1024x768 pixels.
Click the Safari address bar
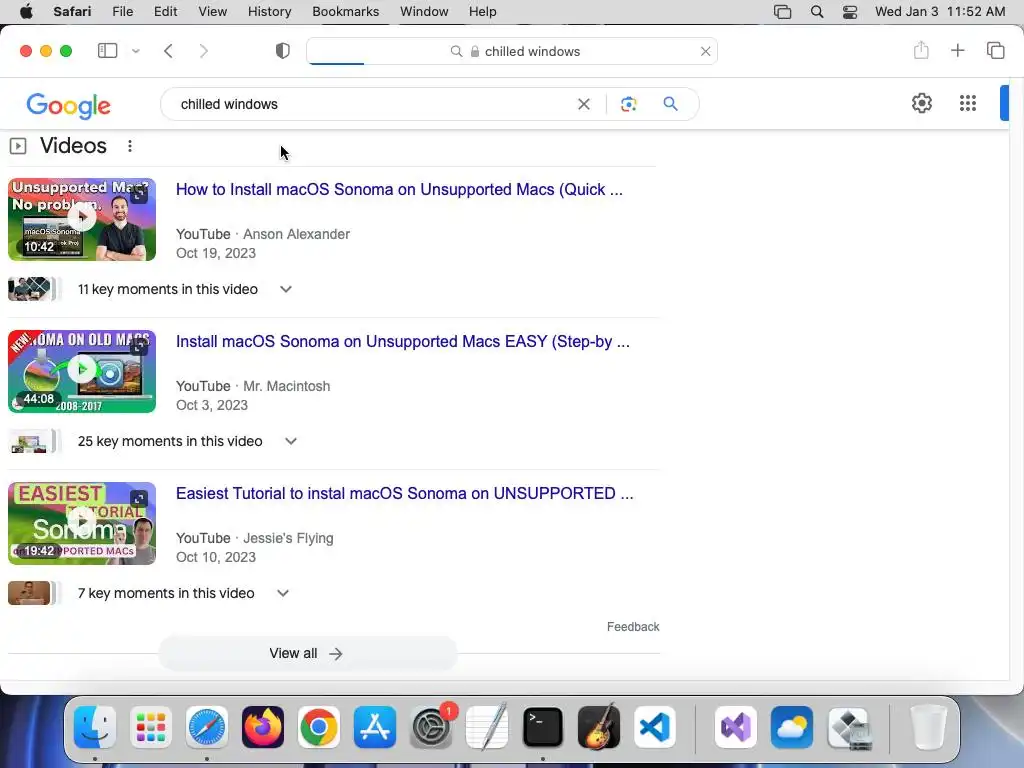[512, 51]
